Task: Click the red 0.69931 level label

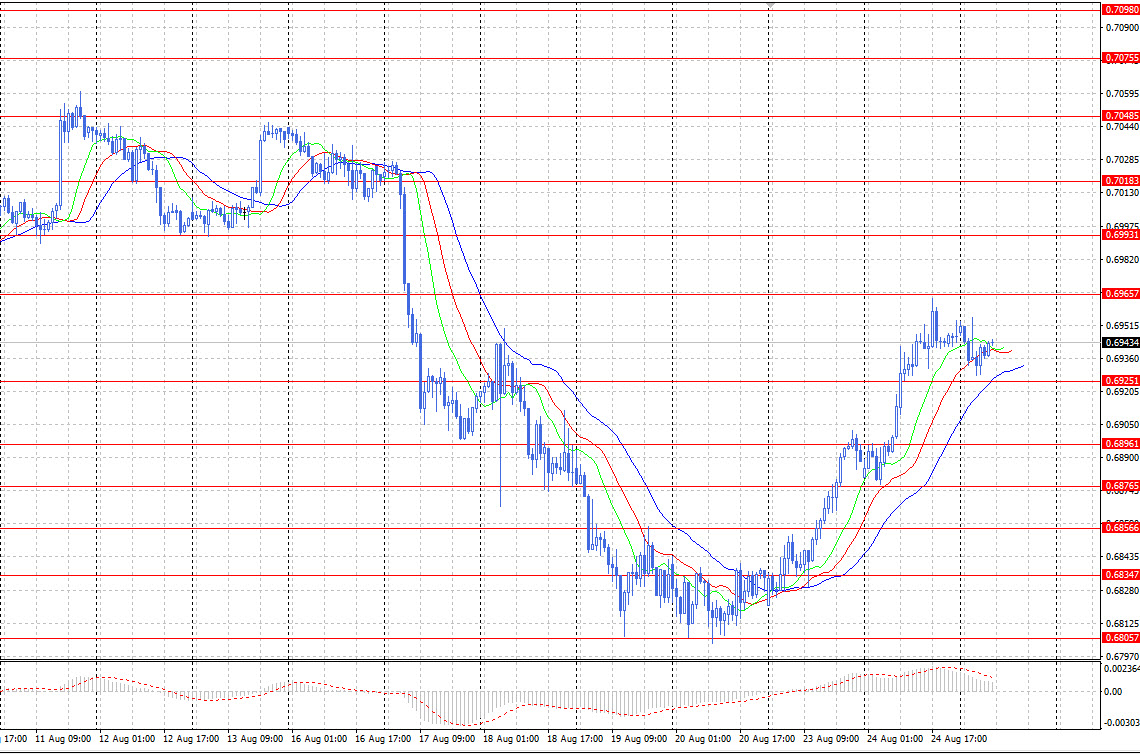Action: coord(1121,235)
